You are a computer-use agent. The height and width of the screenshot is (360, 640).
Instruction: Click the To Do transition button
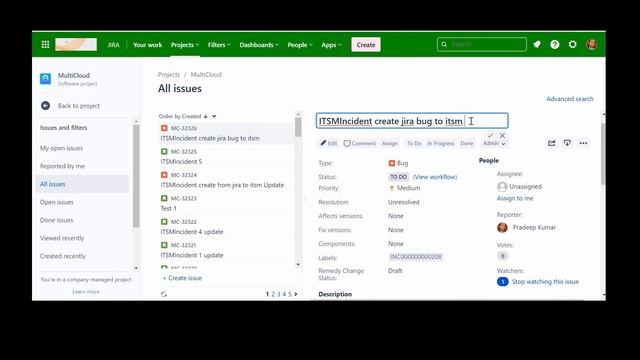click(414, 143)
